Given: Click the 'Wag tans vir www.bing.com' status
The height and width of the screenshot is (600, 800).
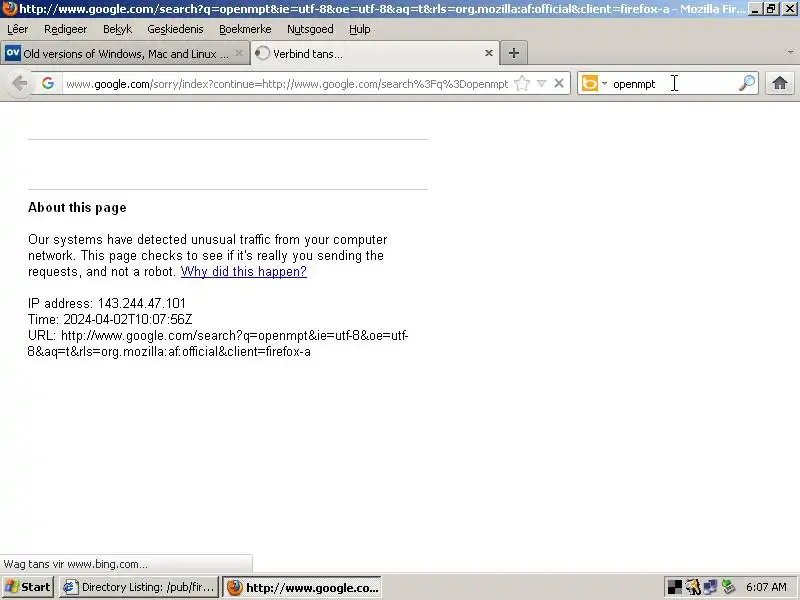Looking at the screenshot, I should tap(76, 564).
